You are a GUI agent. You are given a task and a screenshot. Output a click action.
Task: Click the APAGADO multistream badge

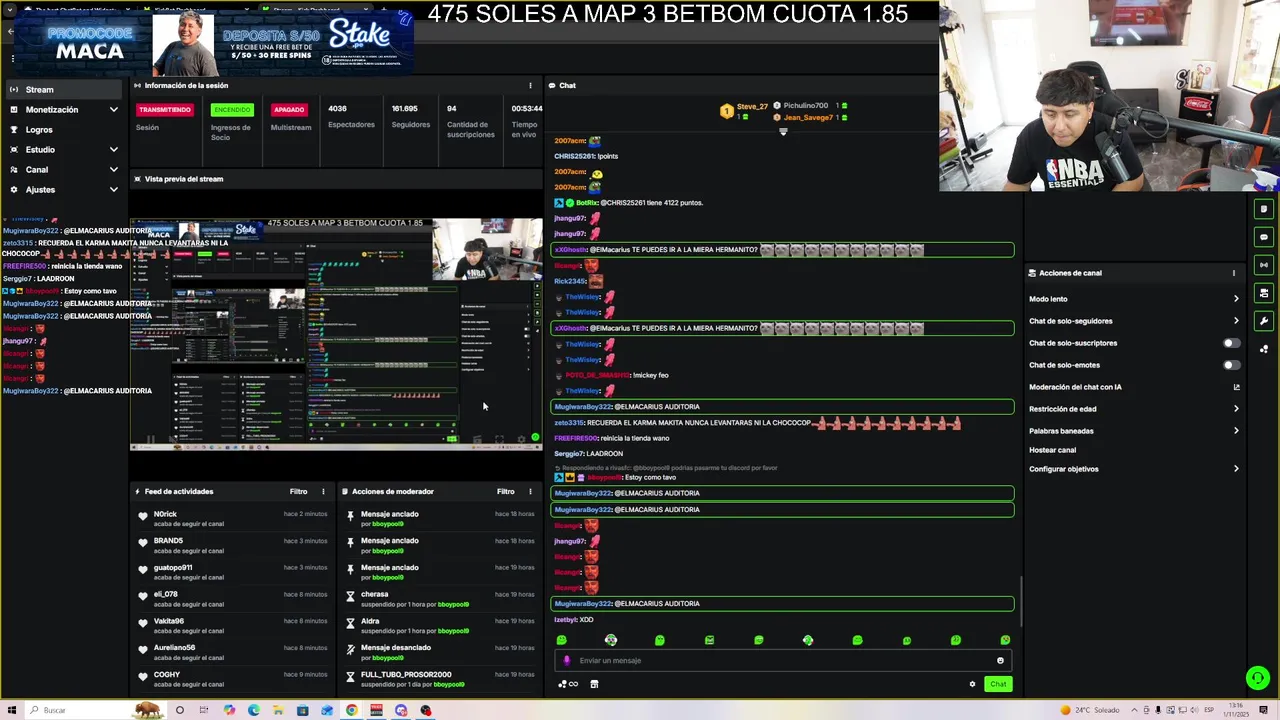click(289, 109)
